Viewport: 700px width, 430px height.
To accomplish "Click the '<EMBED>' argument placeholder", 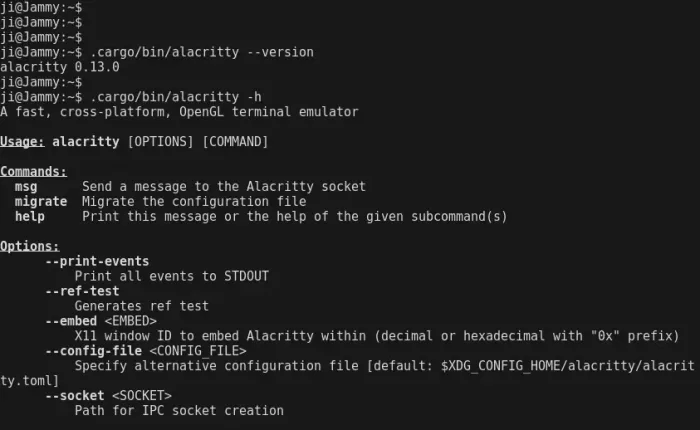I will [x=131, y=321].
